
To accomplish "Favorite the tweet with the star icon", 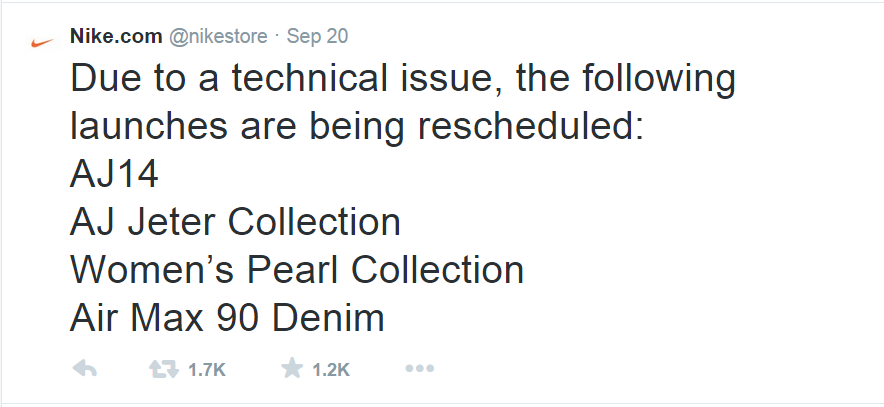I will pyautogui.click(x=292, y=369).
